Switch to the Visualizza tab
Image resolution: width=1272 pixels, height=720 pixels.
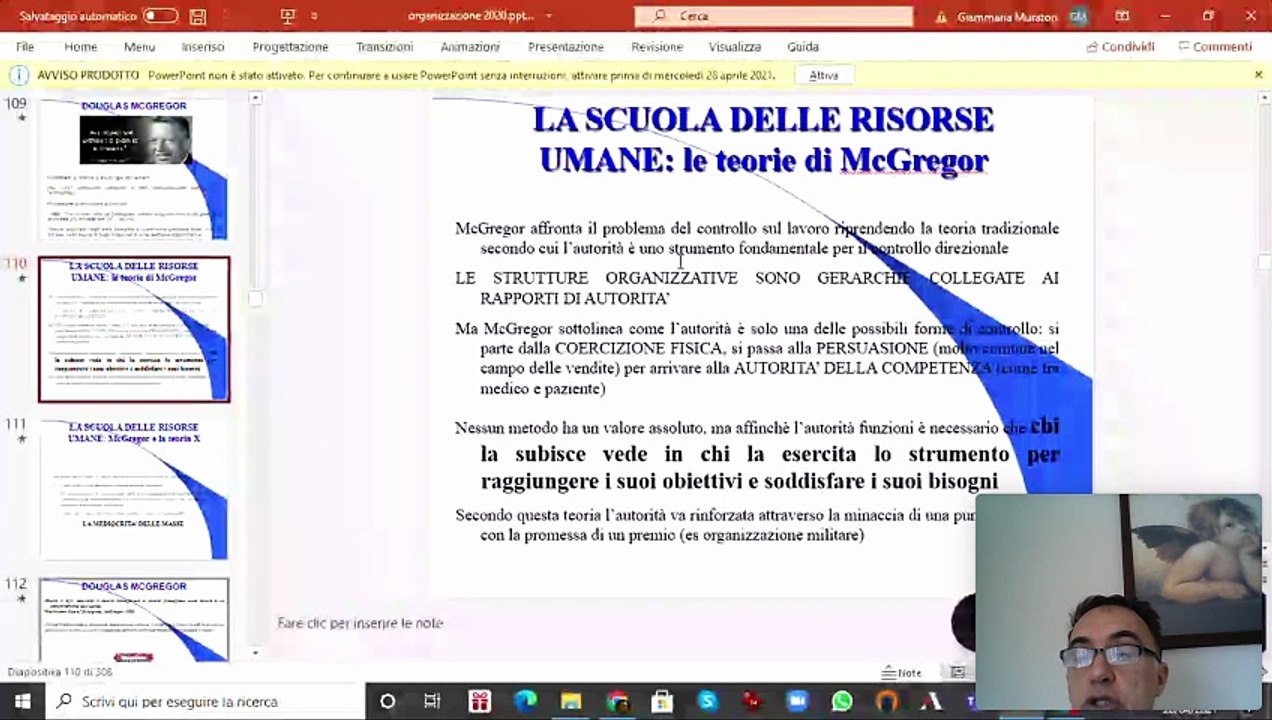[734, 47]
